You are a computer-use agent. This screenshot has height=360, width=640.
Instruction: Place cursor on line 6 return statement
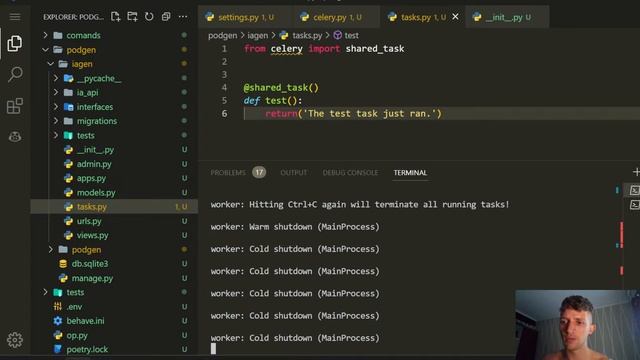(x=353, y=113)
